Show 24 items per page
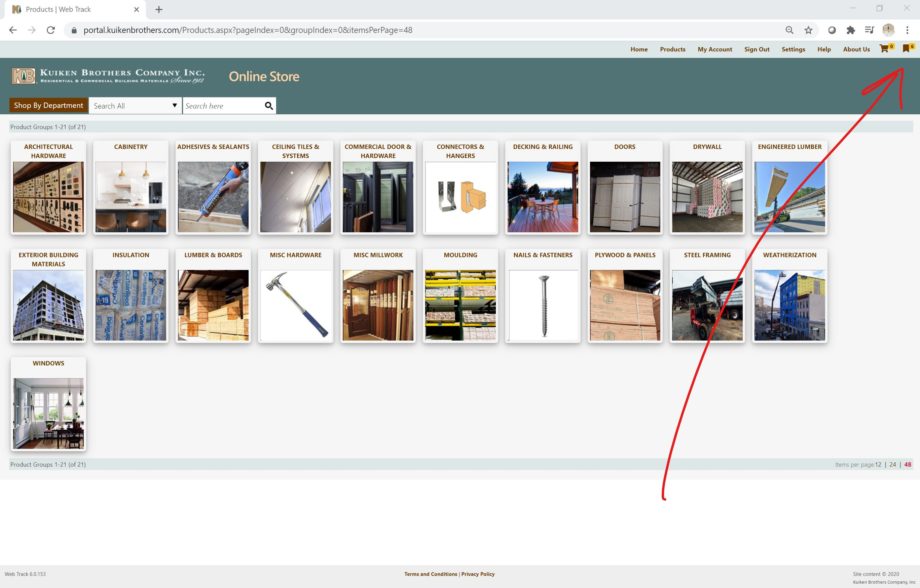The height and width of the screenshot is (588, 920). (x=892, y=465)
